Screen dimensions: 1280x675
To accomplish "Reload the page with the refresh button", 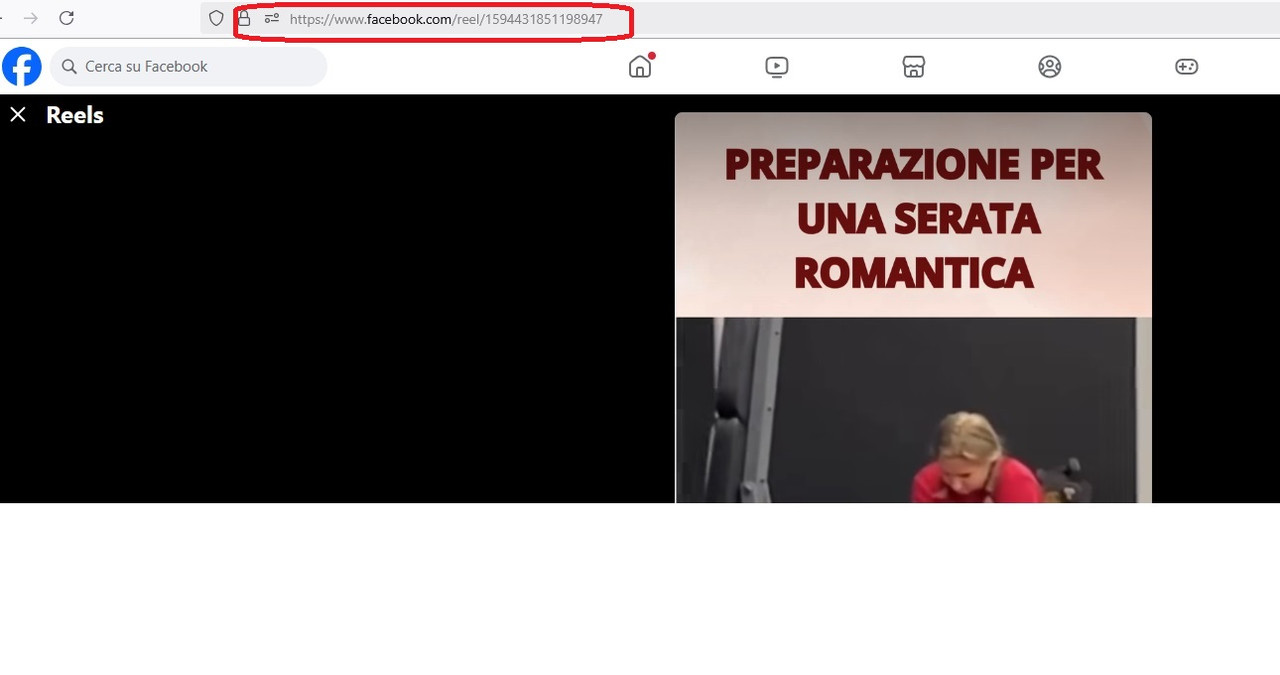I will pos(66,18).
